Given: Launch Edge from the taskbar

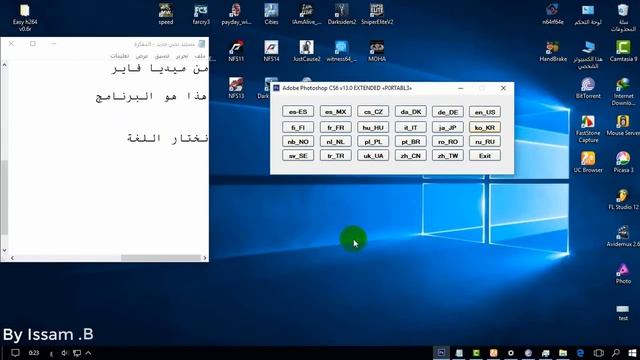Looking at the screenshot, I should (x=580, y=353).
